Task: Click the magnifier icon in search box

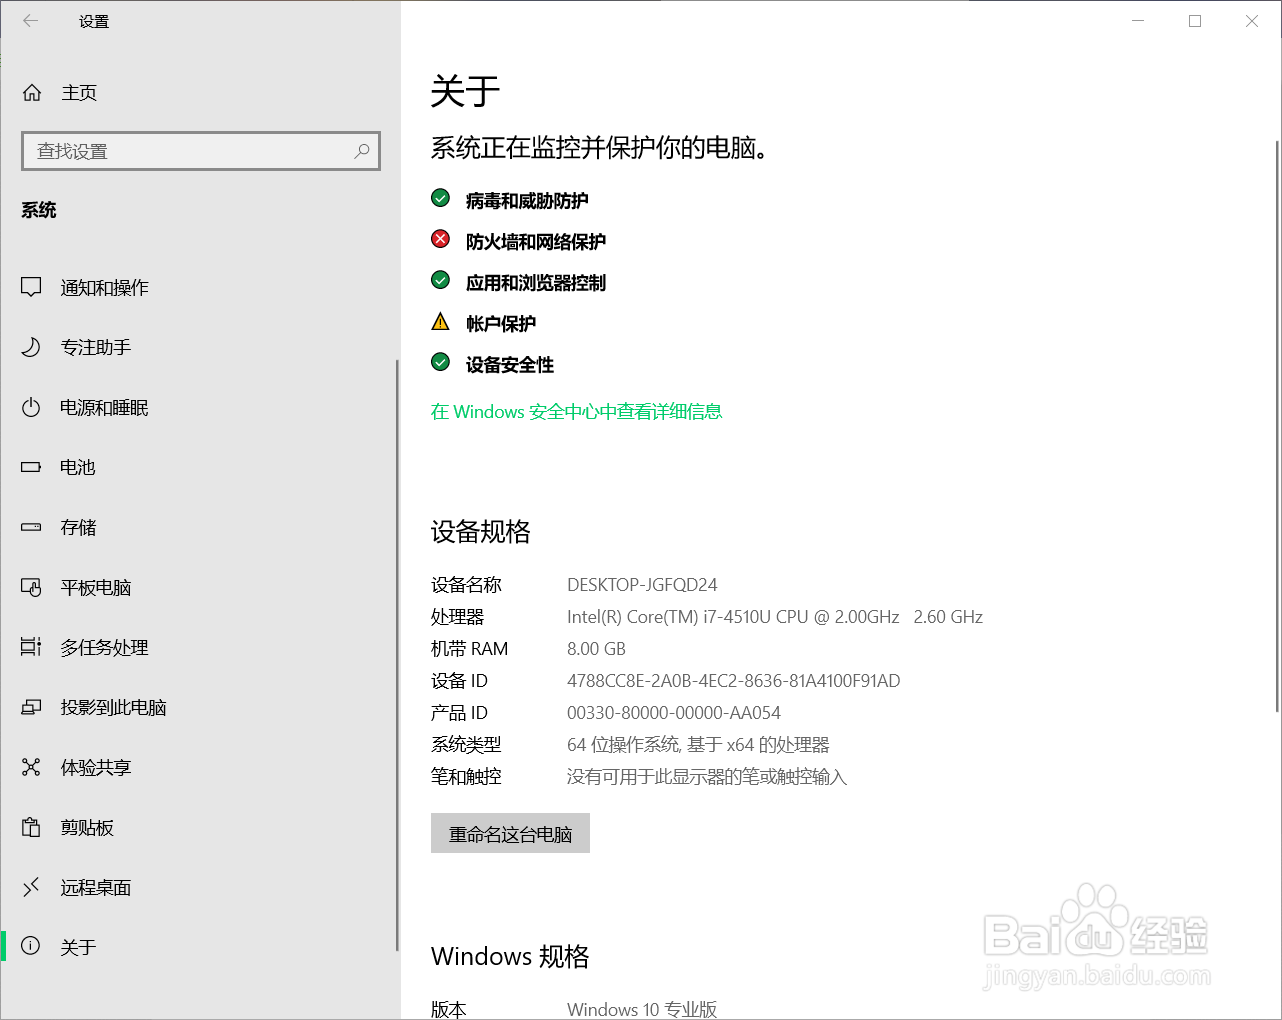Action: pos(362,151)
